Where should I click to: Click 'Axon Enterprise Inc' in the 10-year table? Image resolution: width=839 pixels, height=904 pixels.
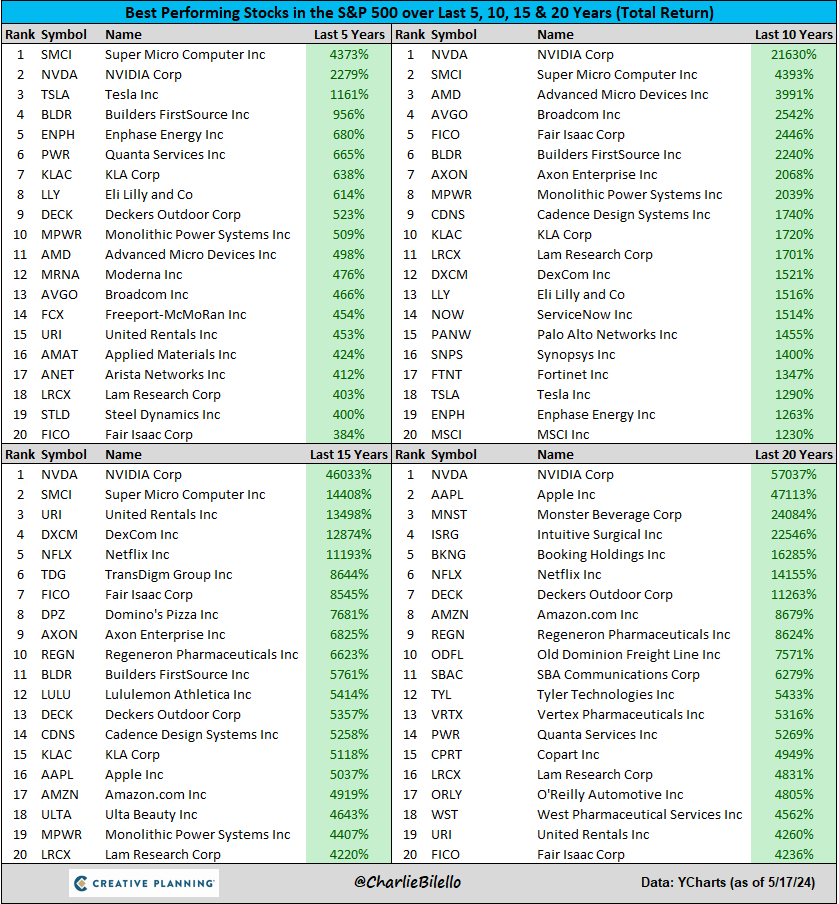(597, 175)
